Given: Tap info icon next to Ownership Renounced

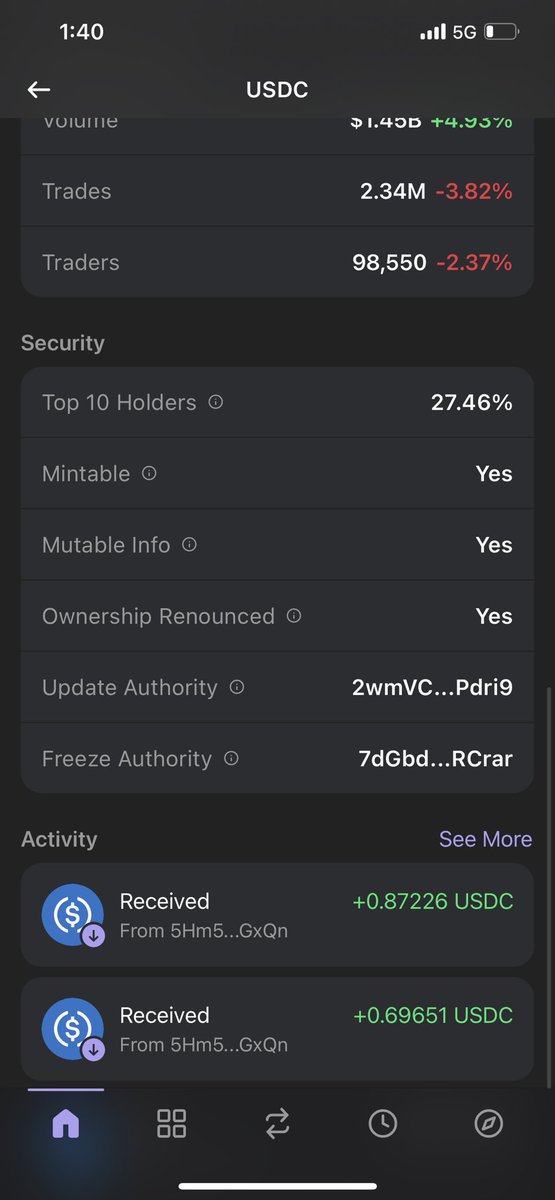Looking at the screenshot, I should pyautogui.click(x=294, y=616).
